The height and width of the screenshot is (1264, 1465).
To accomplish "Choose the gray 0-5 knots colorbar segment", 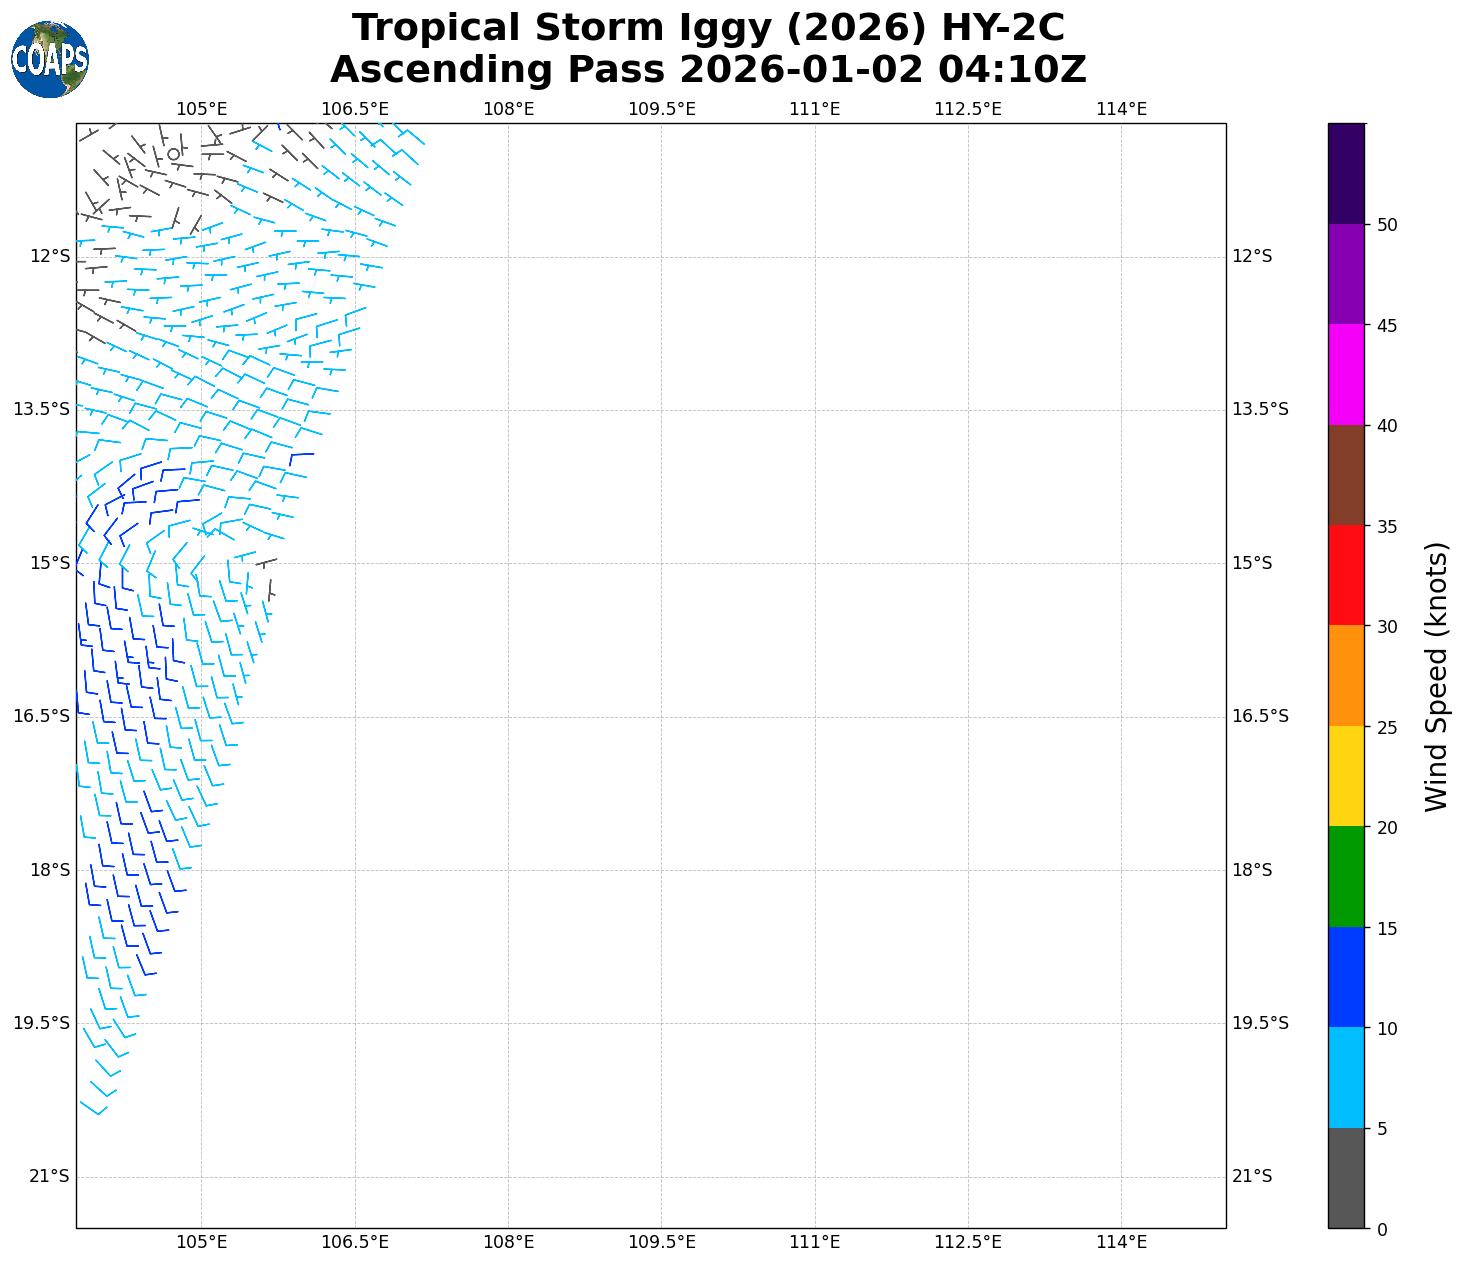I will (x=1346, y=1178).
